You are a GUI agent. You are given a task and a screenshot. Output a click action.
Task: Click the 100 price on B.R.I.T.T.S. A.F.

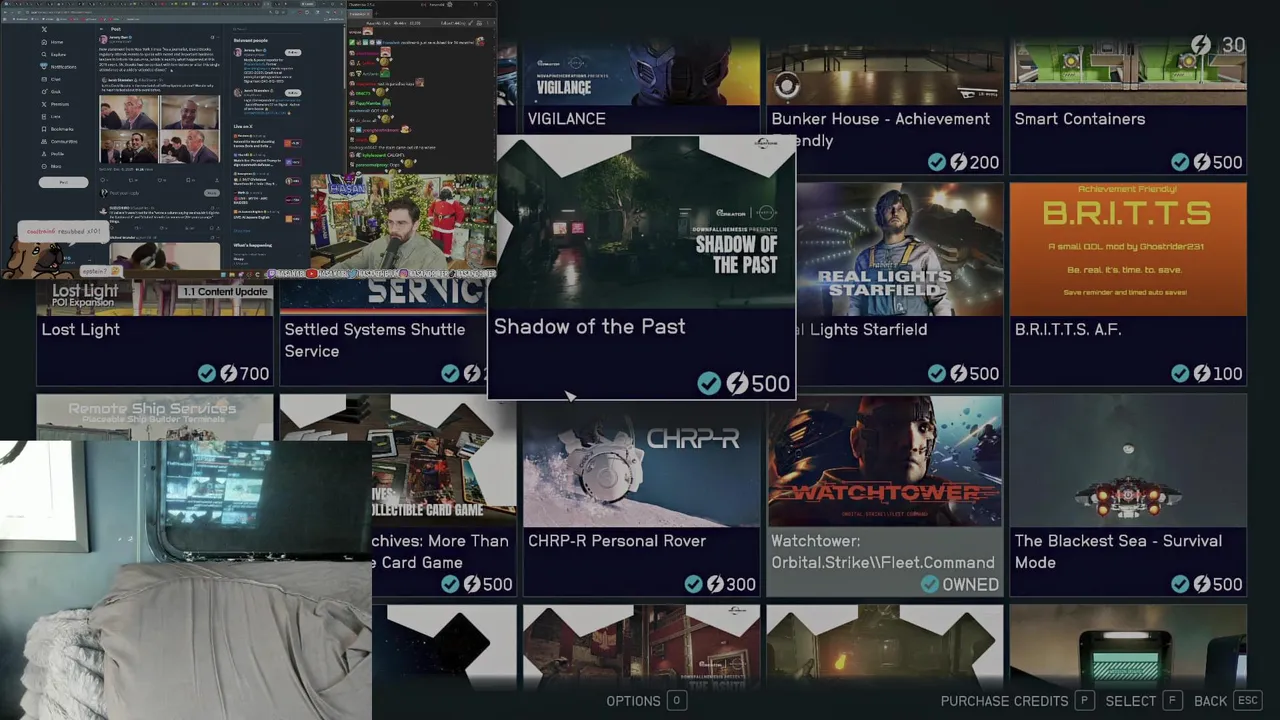pyautogui.click(x=1227, y=374)
